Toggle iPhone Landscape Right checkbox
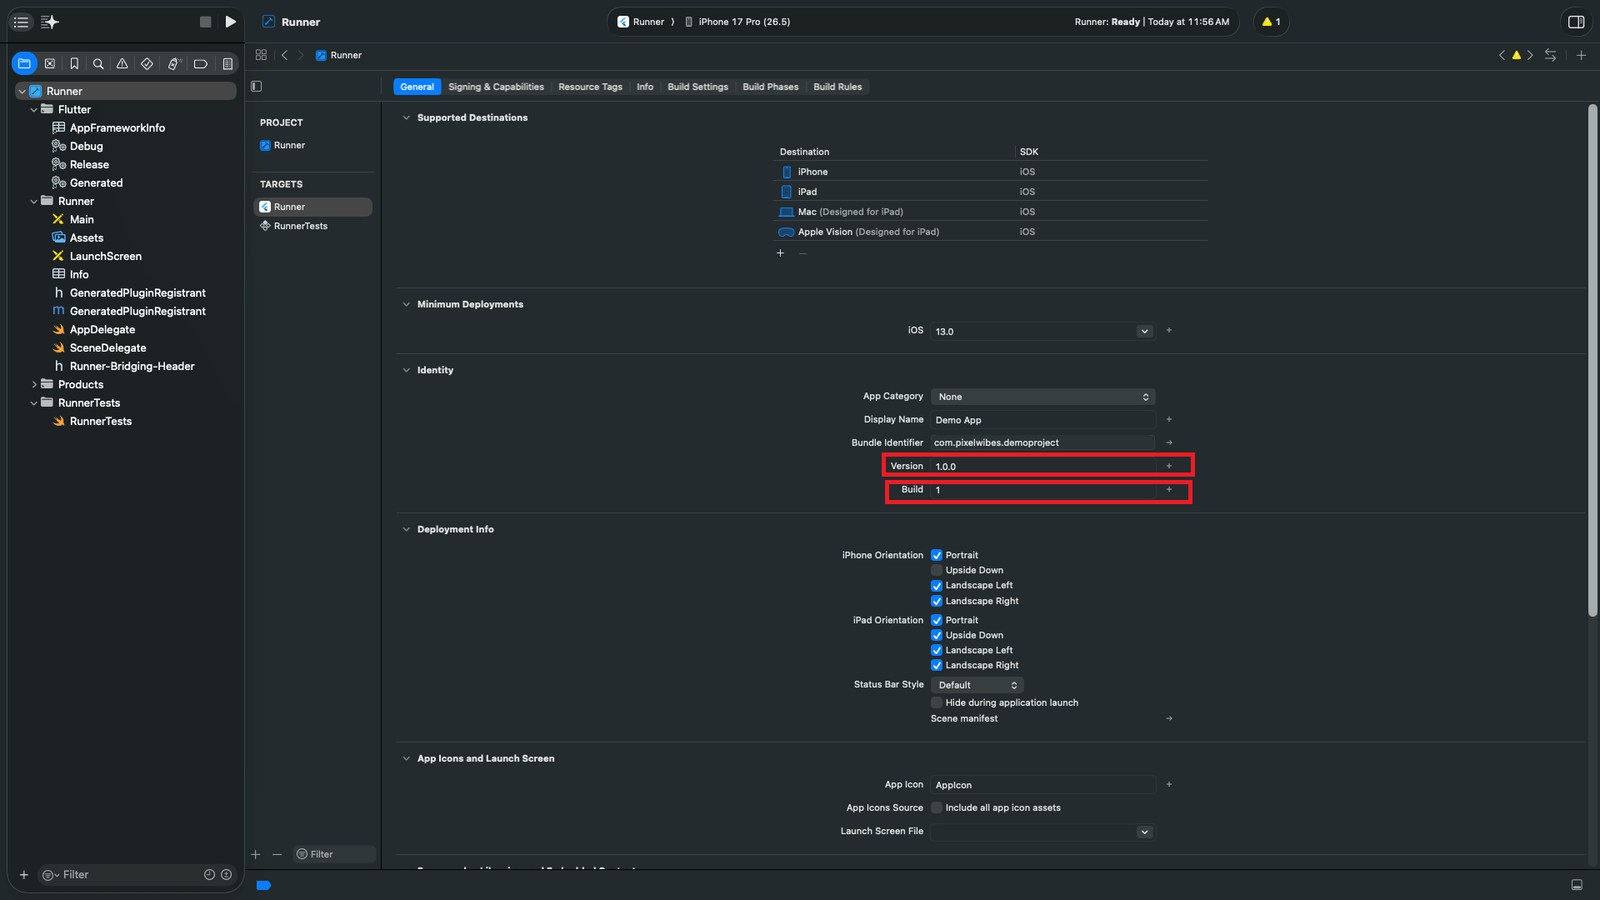 click(937, 601)
